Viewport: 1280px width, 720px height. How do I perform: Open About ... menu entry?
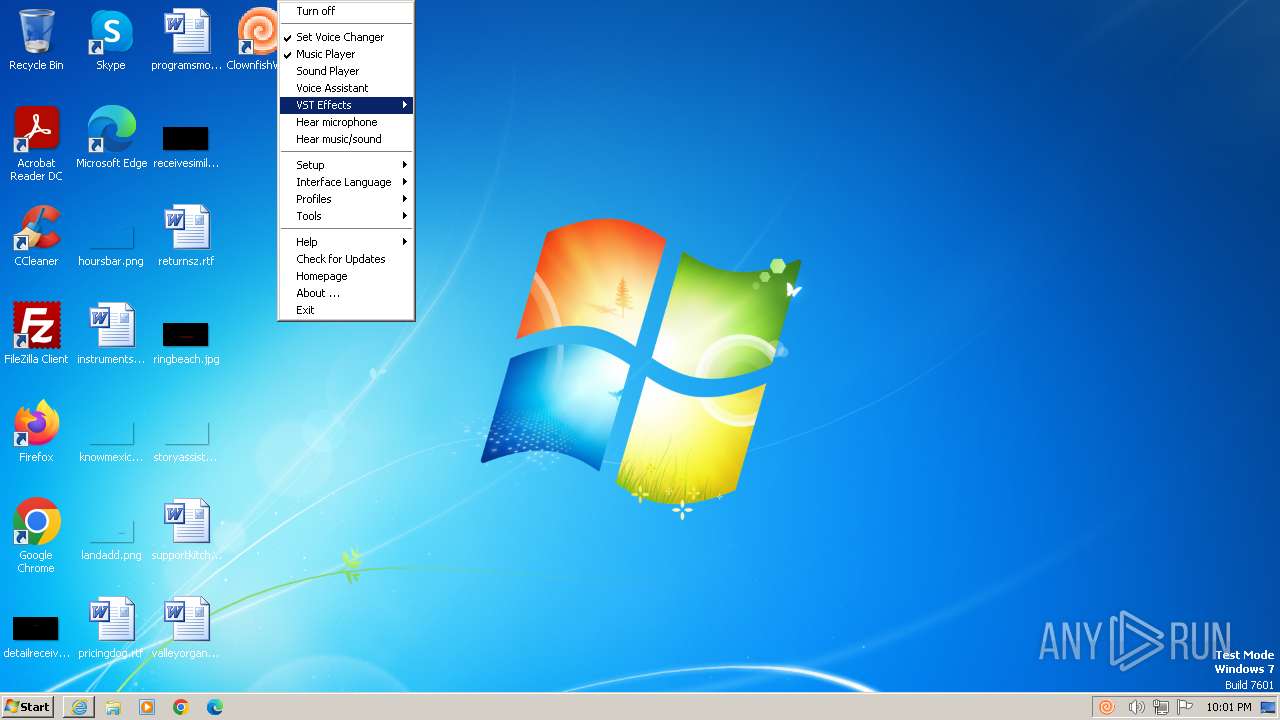click(x=346, y=293)
